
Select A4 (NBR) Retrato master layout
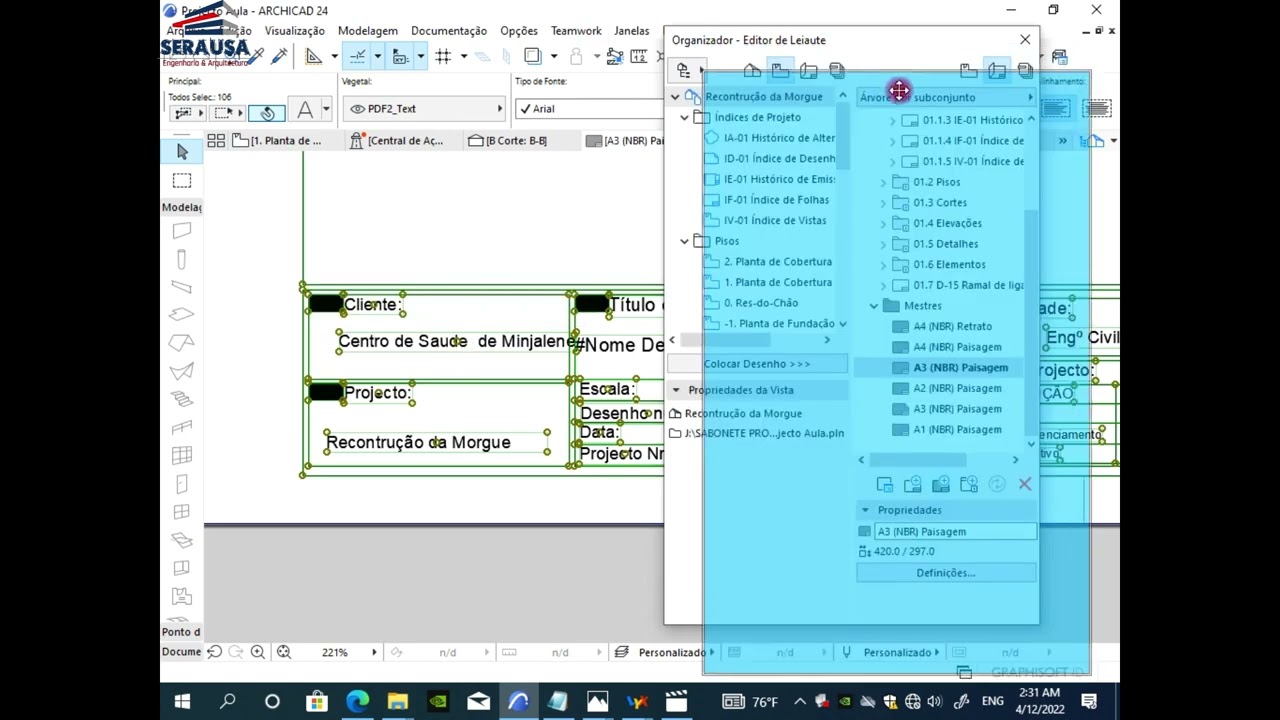(x=952, y=326)
